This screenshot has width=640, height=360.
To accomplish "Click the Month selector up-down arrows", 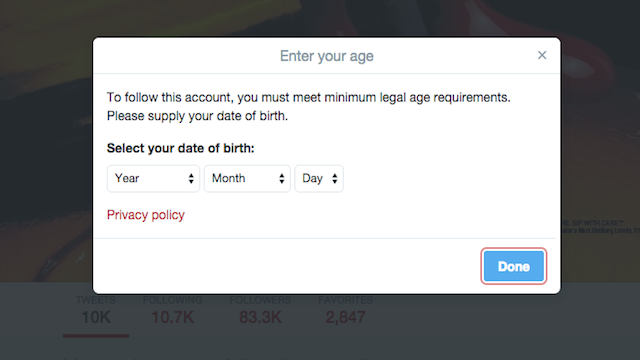I will [282, 178].
